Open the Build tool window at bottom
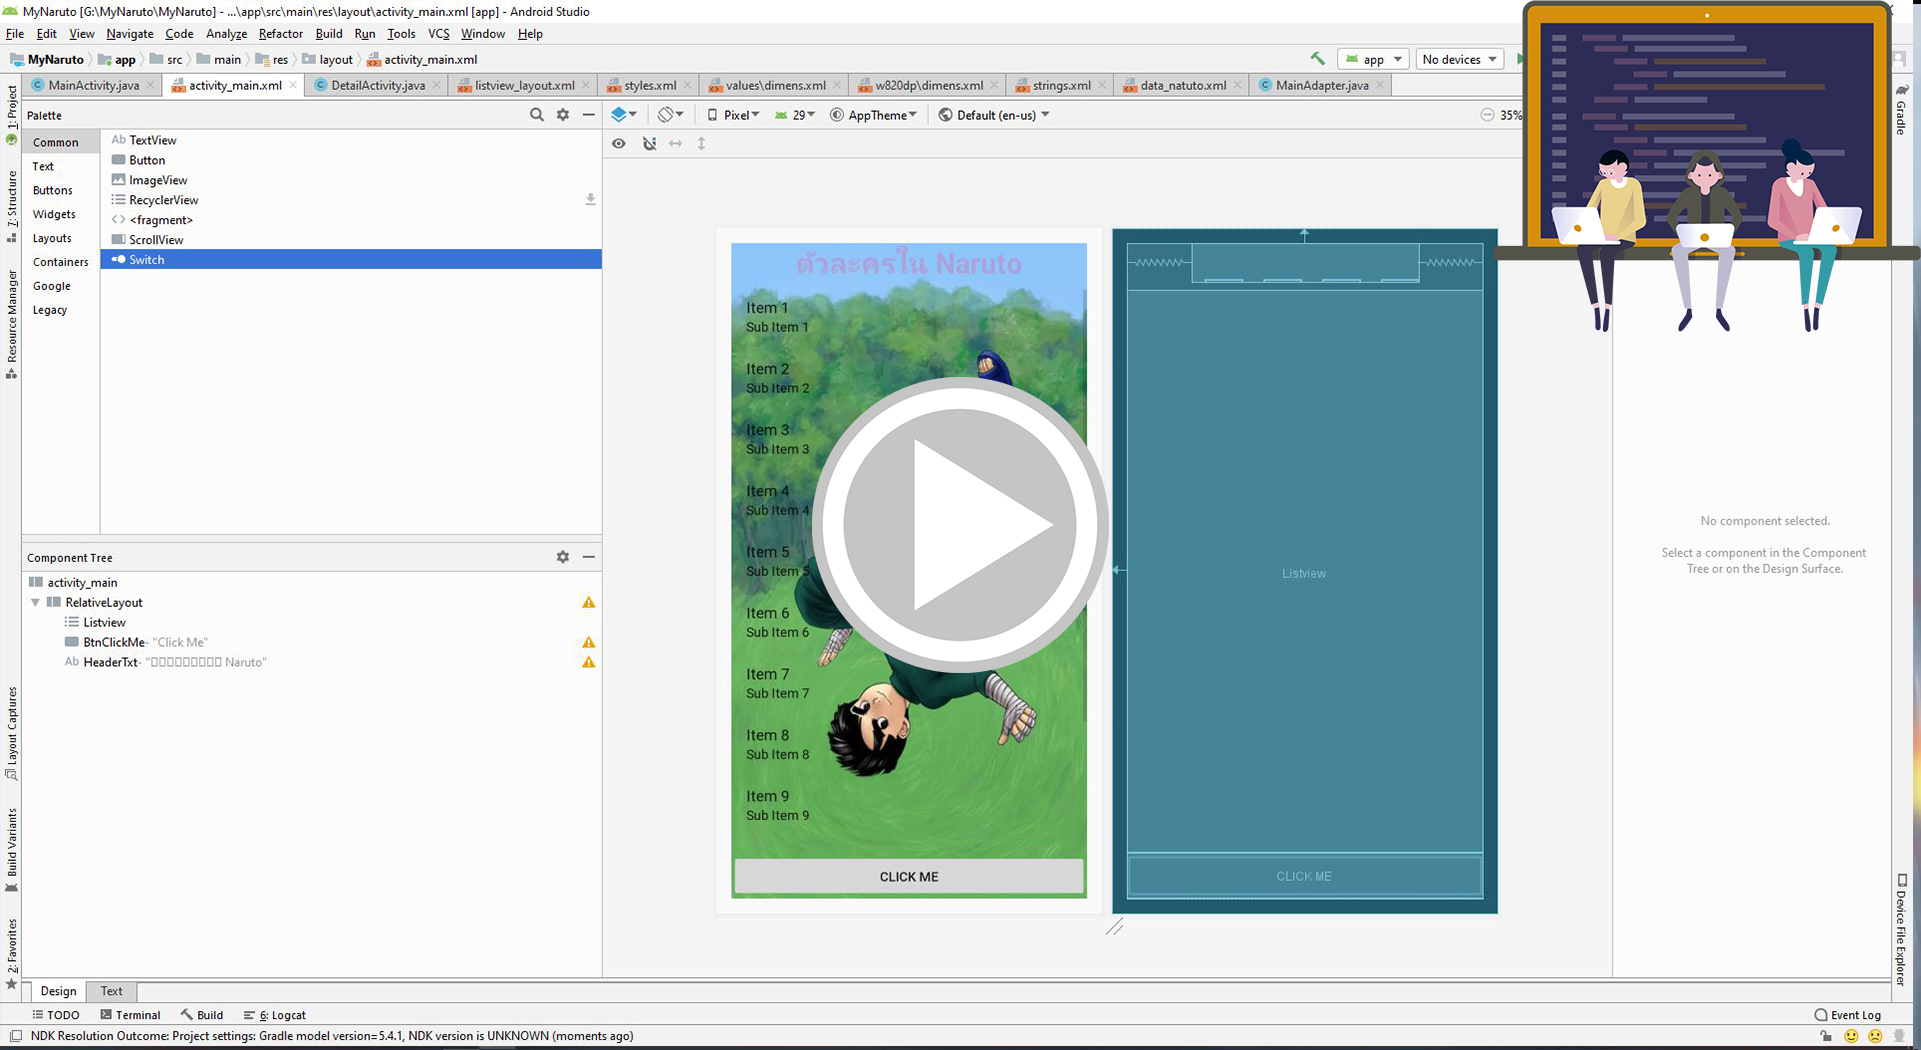 coord(202,1015)
